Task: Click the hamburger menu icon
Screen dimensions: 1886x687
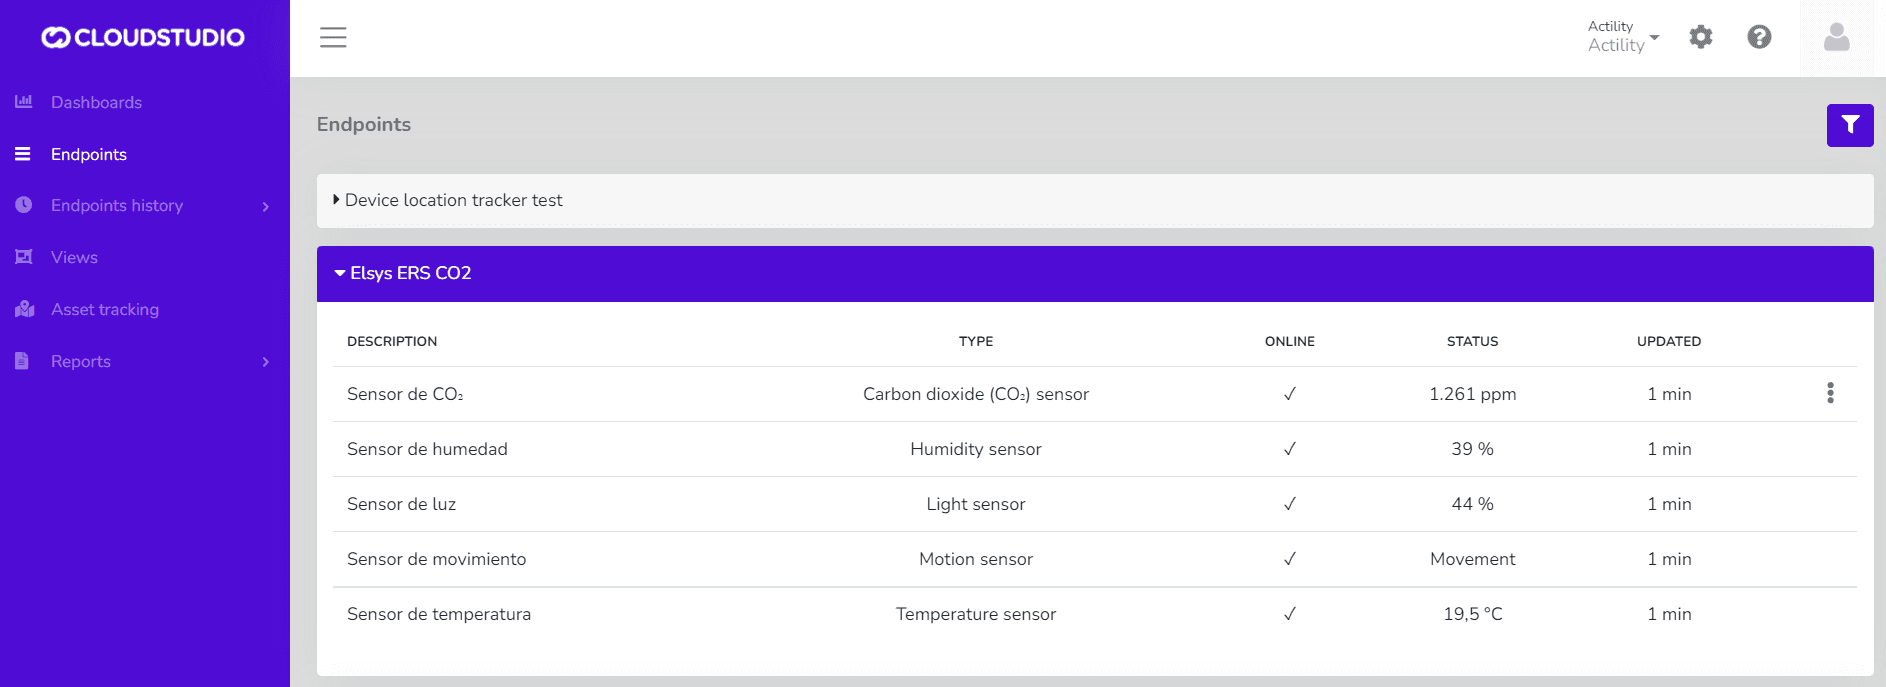Action: tap(333, 38)
